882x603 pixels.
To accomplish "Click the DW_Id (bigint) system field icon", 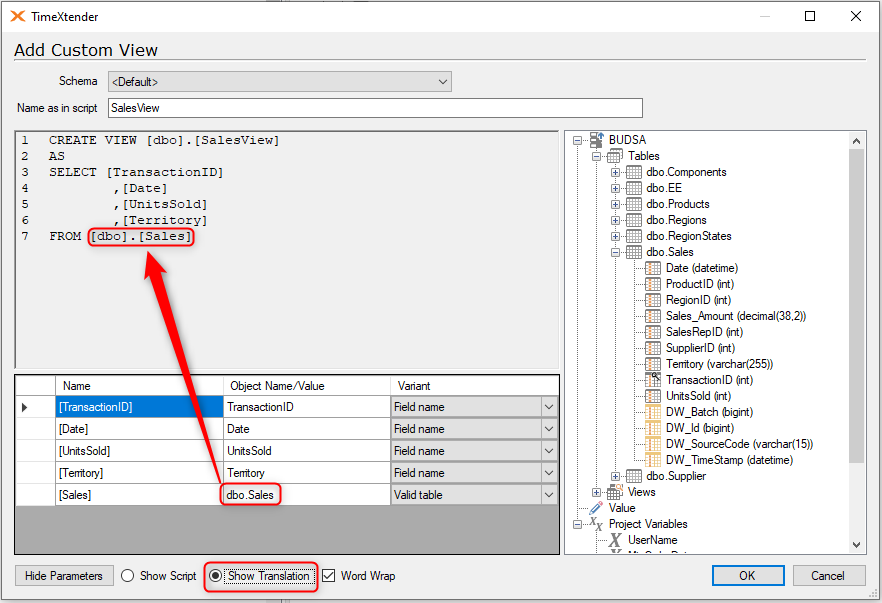I will click(653, 428).
